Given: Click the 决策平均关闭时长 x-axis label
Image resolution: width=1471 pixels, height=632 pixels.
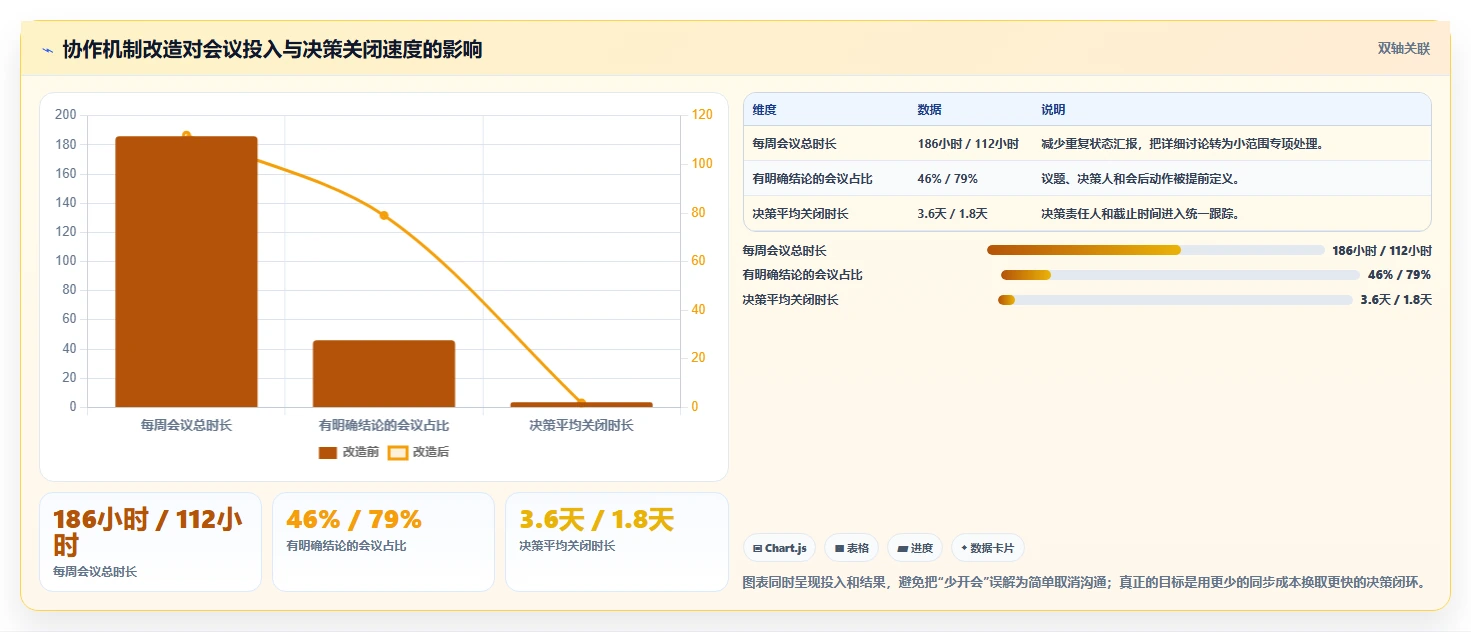Looking at the screenshot, I should click(582, 426).
